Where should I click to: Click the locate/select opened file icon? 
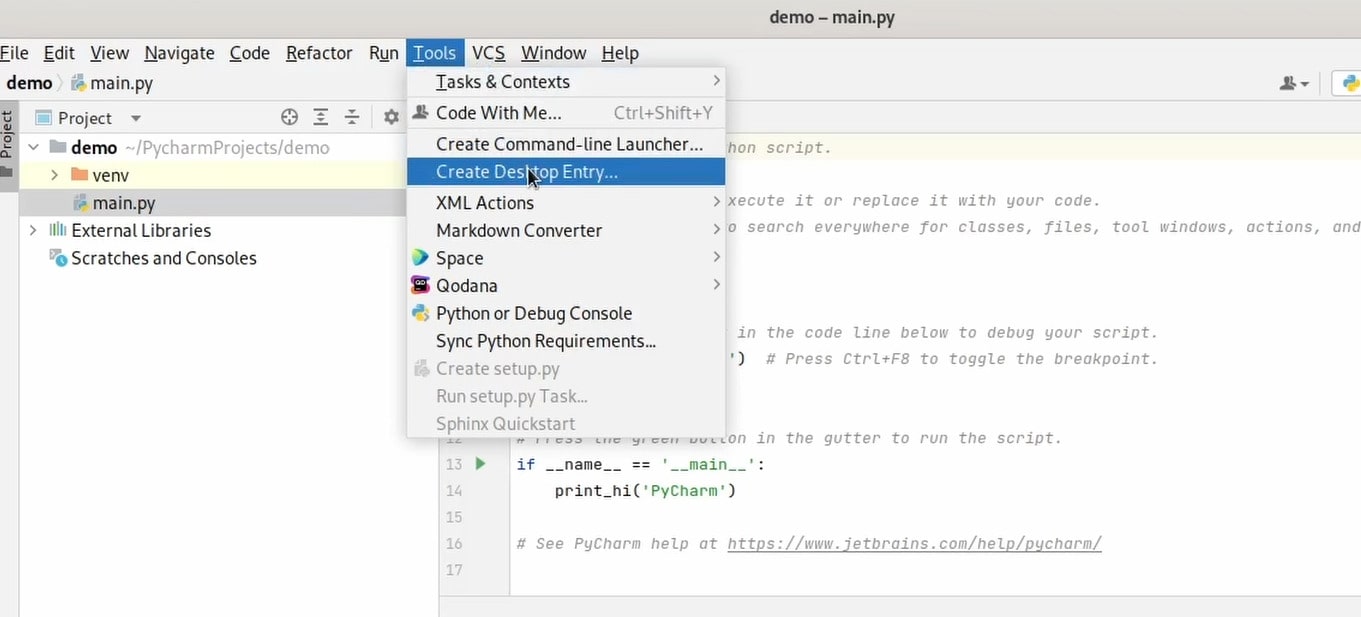click(x=290, y=117)
